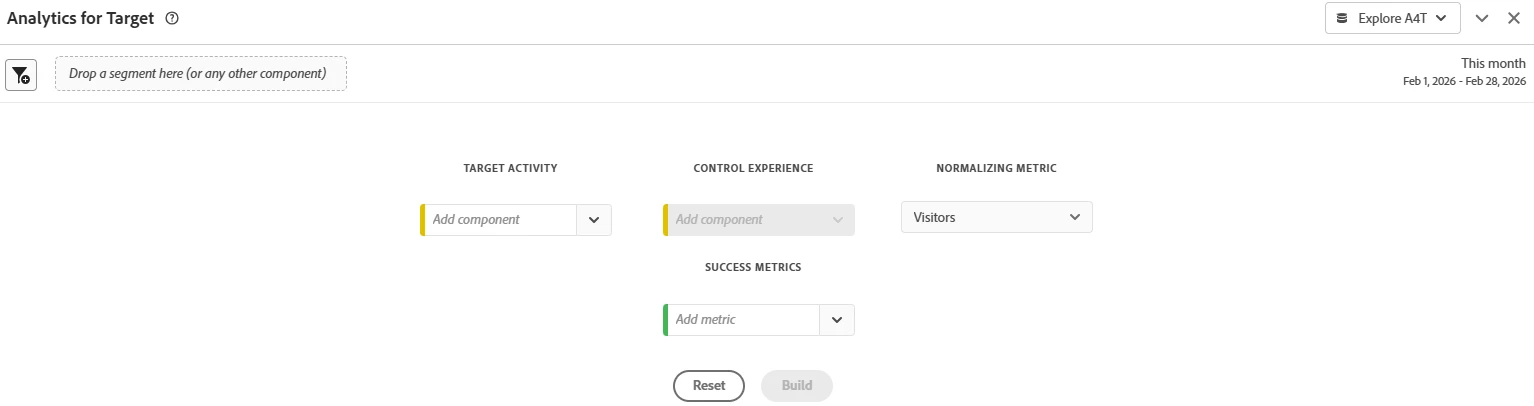Click the Reset button
The image size is (1534, 406).
pos(709,386)
